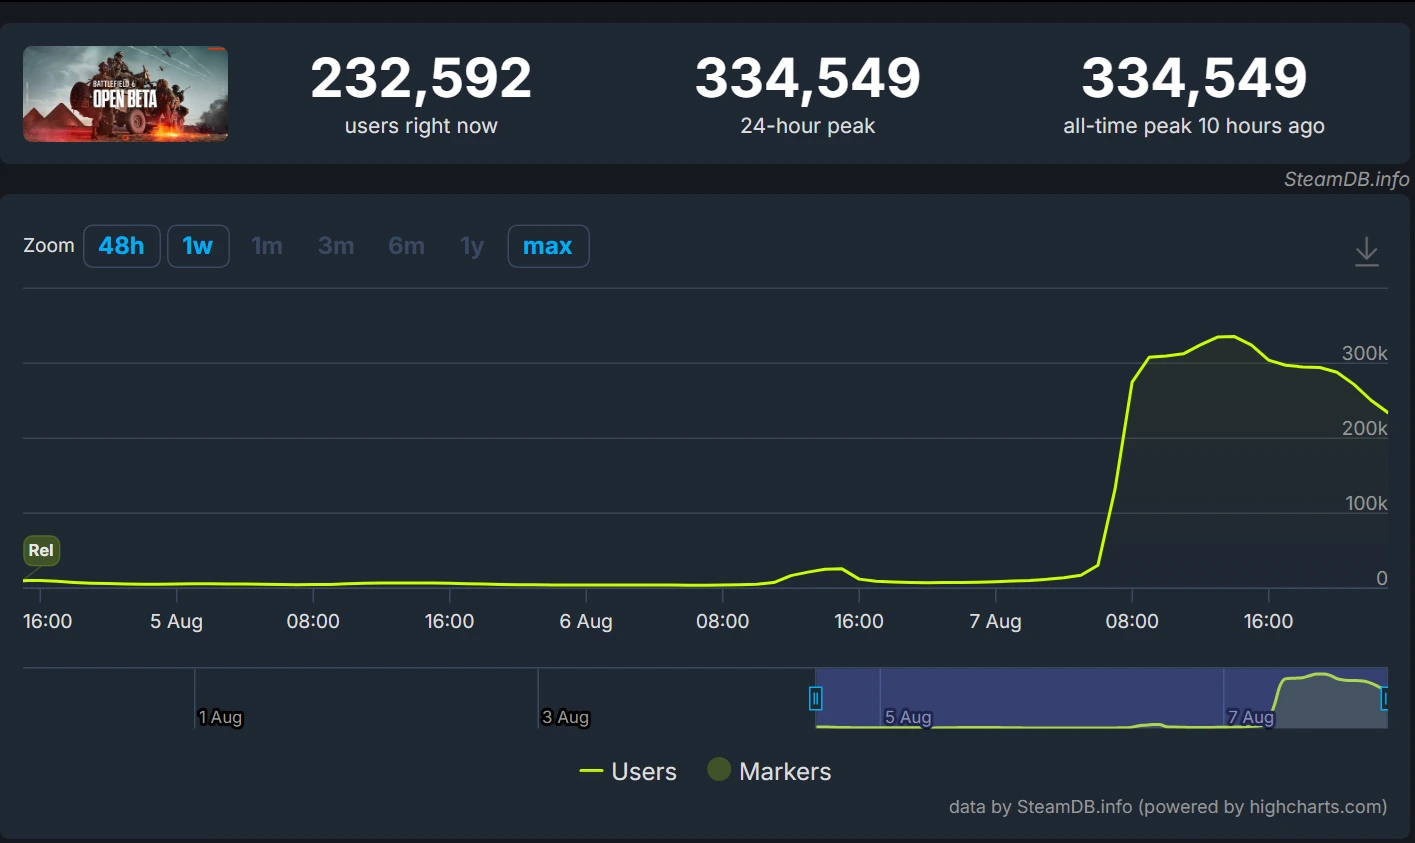Click the 5 Aug x-axis label on main chart
Image resolution: width=1415 pixels, height=843 pixels.
tap(176, 621)
